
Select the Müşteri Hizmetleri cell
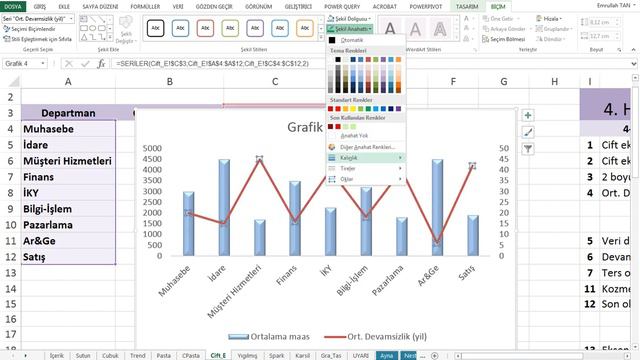68,161
